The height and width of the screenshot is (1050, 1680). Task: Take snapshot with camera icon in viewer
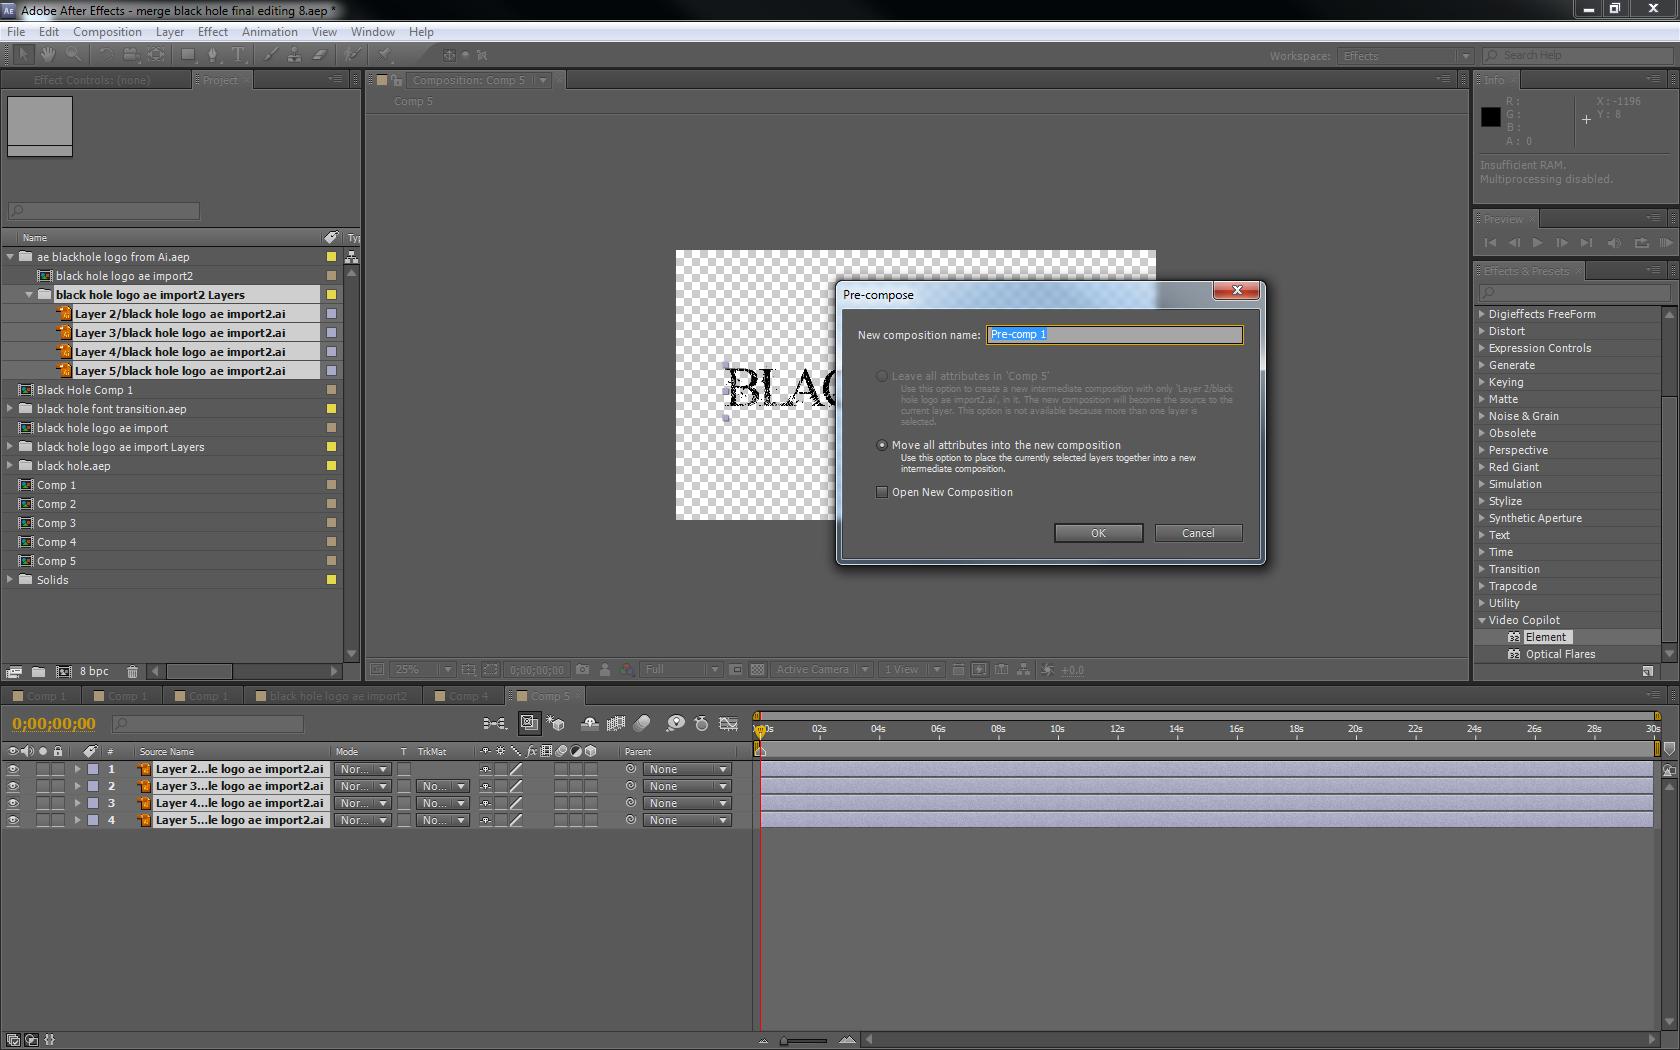pos(582,670)
